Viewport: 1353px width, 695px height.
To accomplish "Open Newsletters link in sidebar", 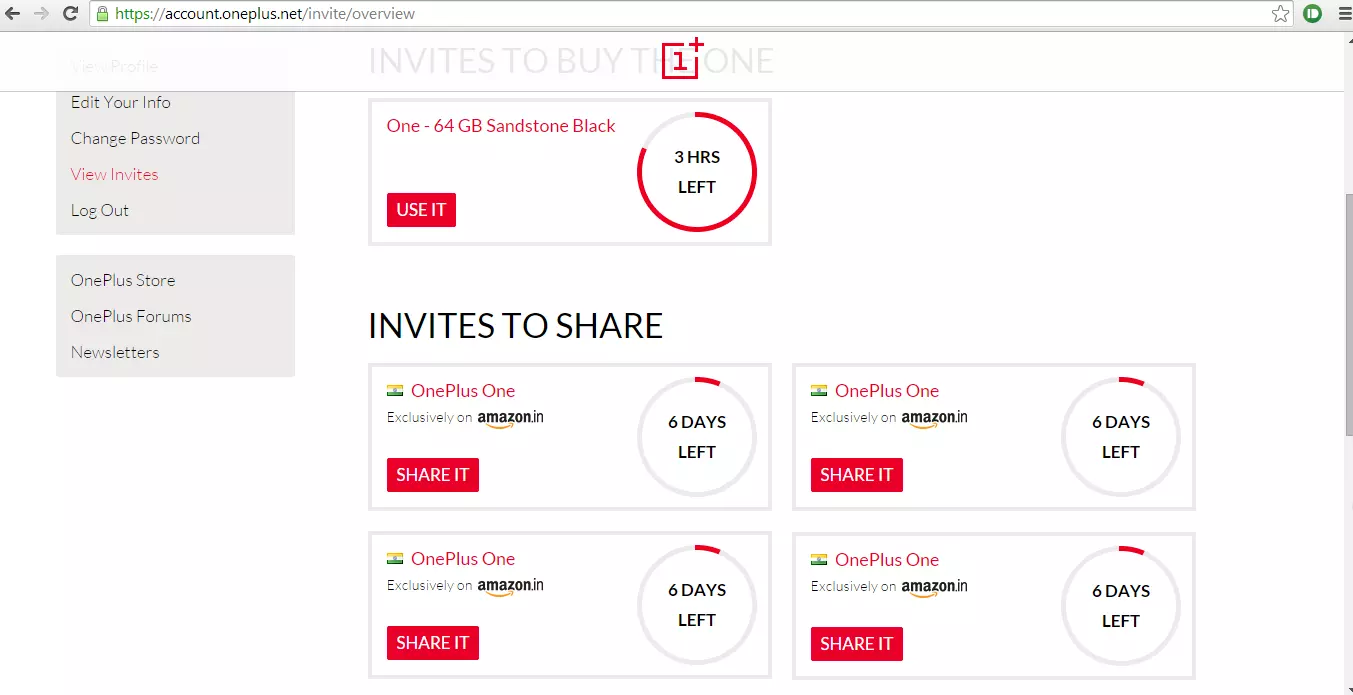I will (x=115, y=352).
